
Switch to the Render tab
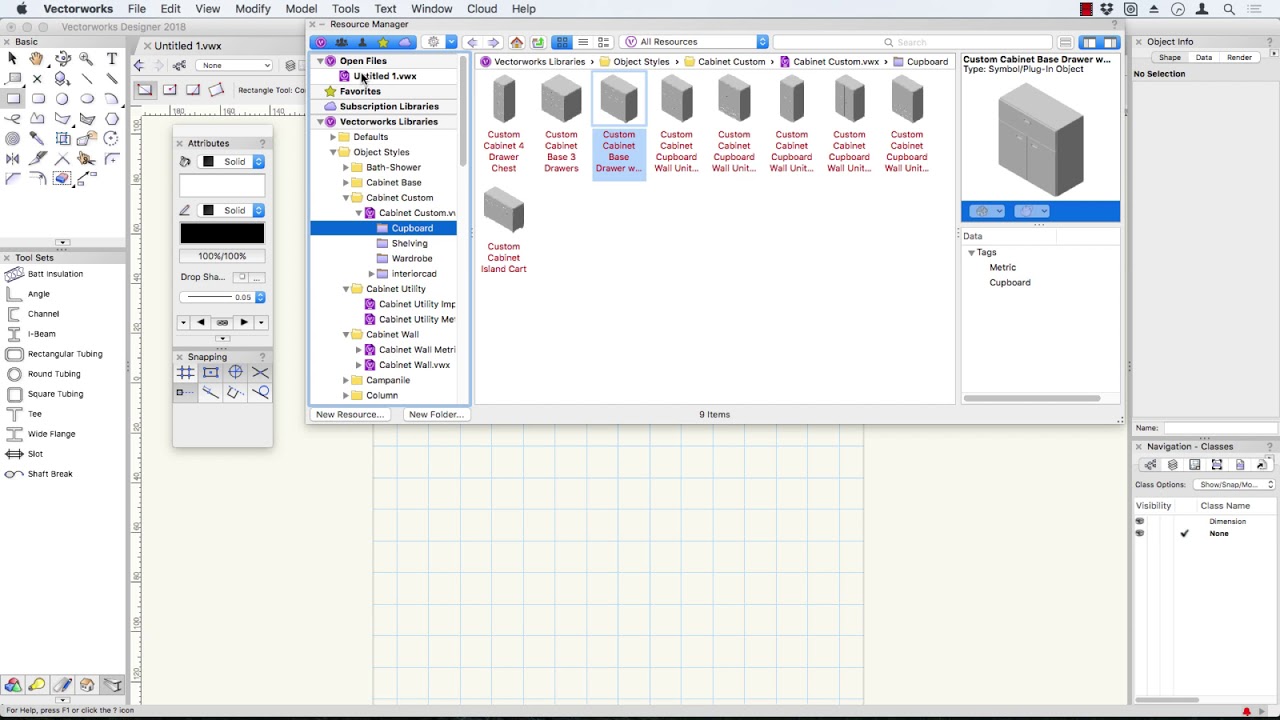[x=1239, y=58]
